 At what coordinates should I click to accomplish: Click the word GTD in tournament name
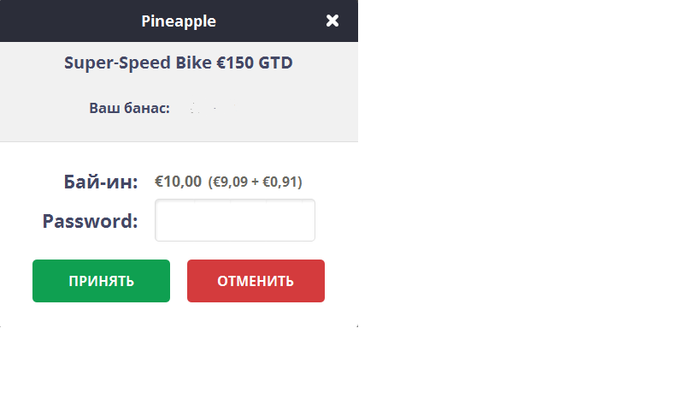pyautogui.click(x=275, y=62)
